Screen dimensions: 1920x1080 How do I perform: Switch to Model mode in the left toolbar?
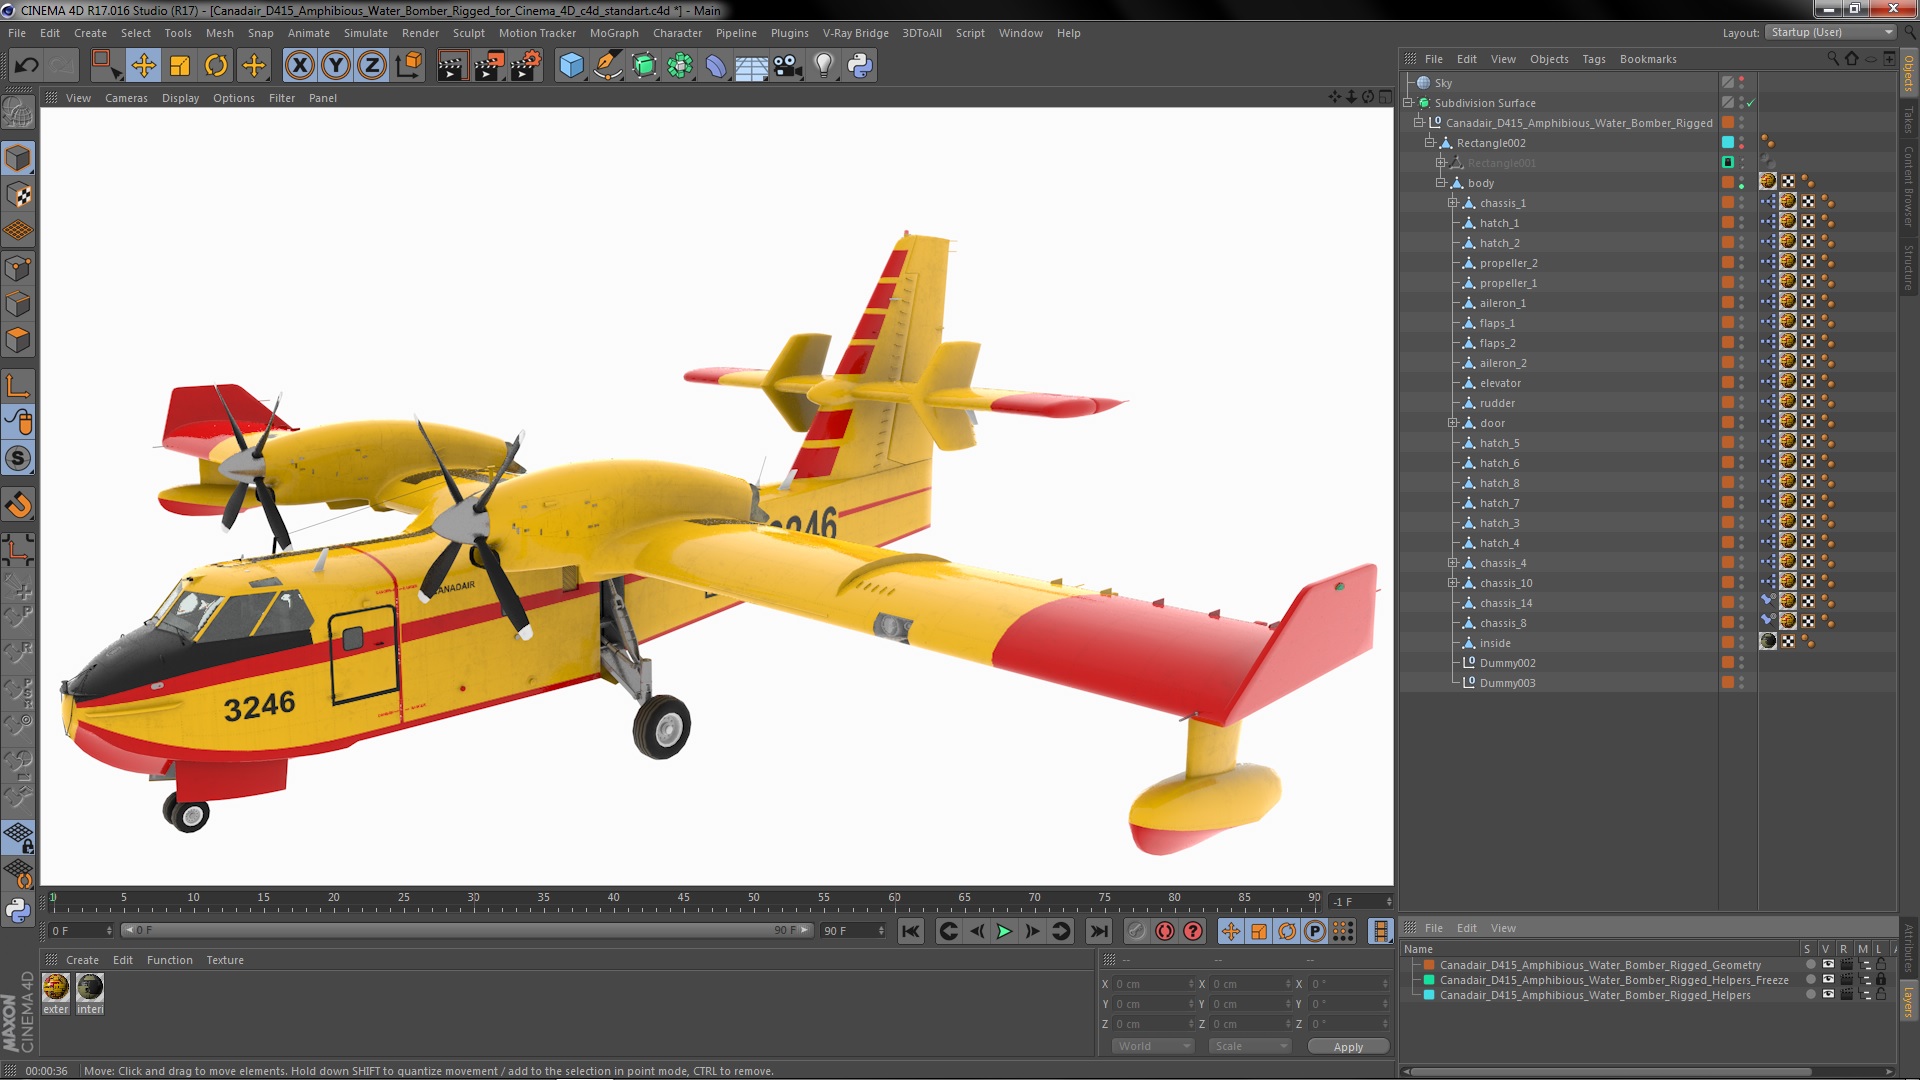click(18, 158)
